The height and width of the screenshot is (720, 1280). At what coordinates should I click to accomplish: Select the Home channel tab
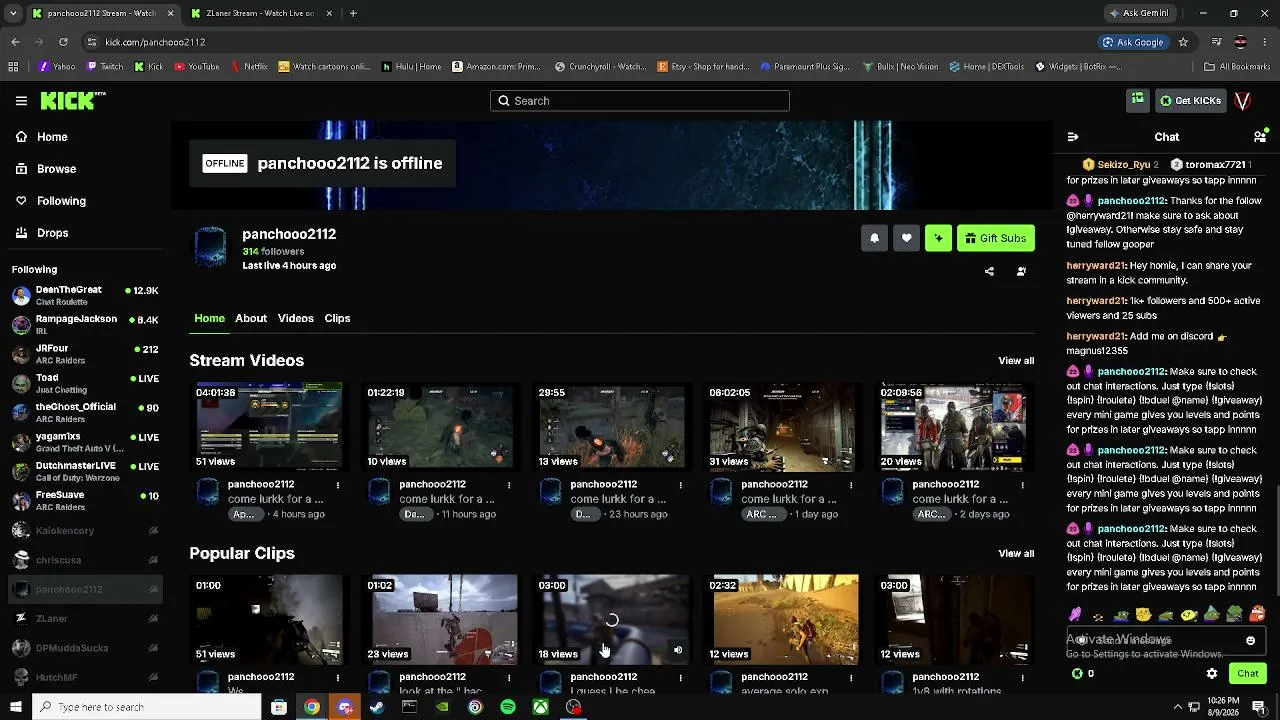click(x=209, y=318)
